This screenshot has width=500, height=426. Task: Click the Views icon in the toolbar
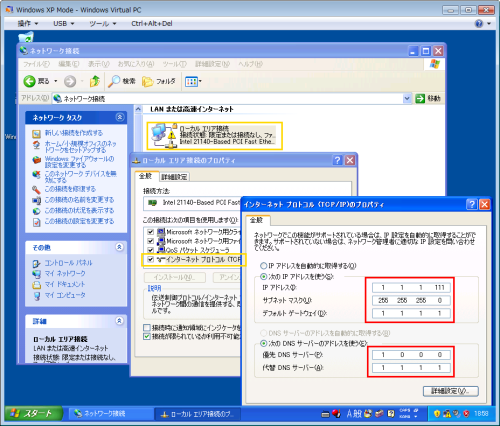click(191, 81)
